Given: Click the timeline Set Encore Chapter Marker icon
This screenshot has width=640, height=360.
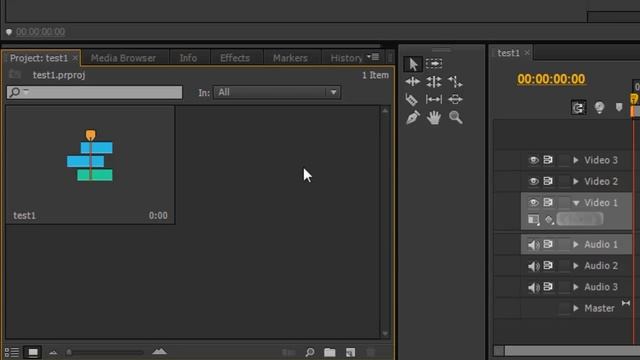Looking at the screenshot, I should click(599, 107).
